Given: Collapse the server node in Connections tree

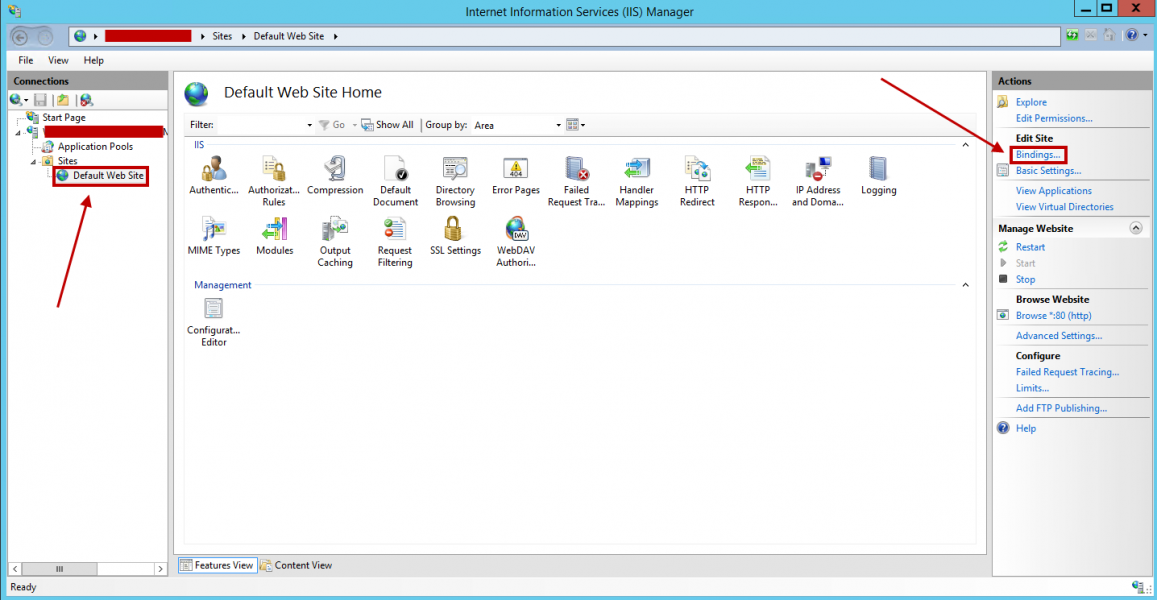Looking at the screenshot, I should click(18, 133).
